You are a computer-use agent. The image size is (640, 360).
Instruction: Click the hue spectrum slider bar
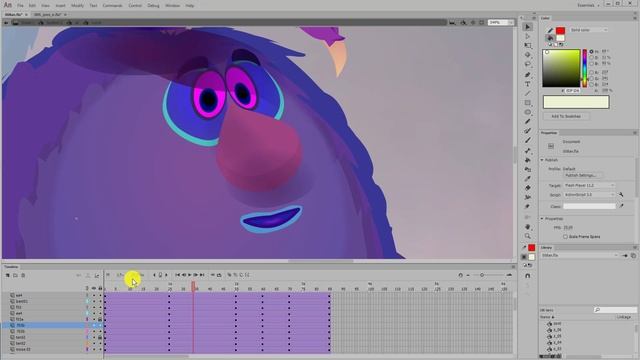point(584,68)
